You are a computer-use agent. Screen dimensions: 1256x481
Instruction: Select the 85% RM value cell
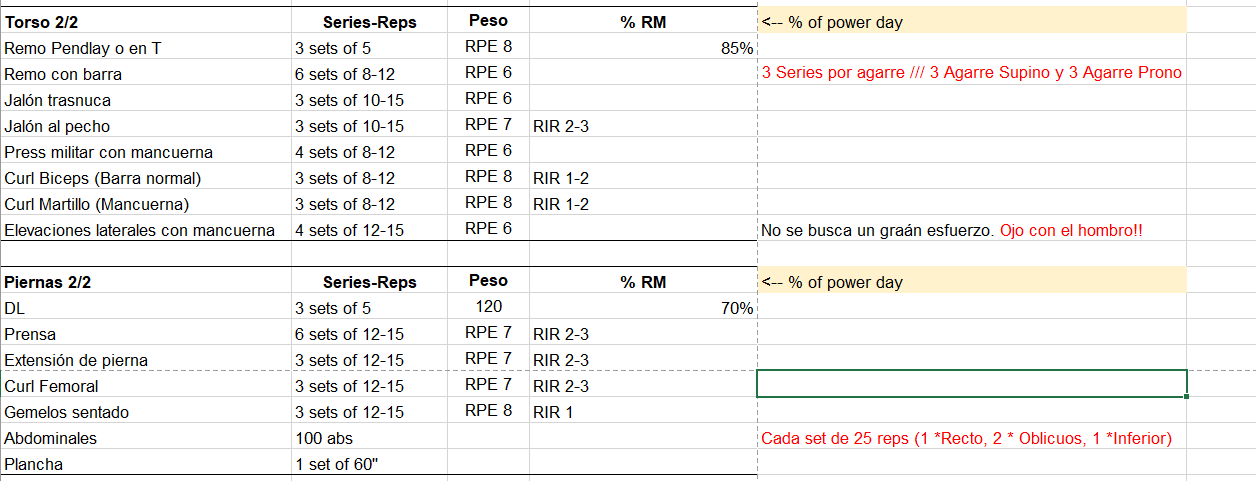pyautogui.click(x=643, y=48)
